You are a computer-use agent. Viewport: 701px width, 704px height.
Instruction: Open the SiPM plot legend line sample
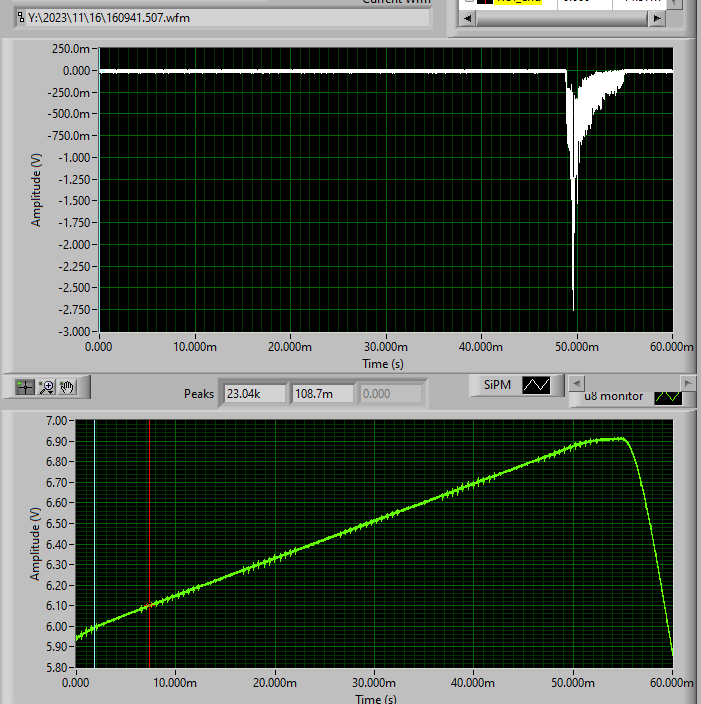[536, 385]
